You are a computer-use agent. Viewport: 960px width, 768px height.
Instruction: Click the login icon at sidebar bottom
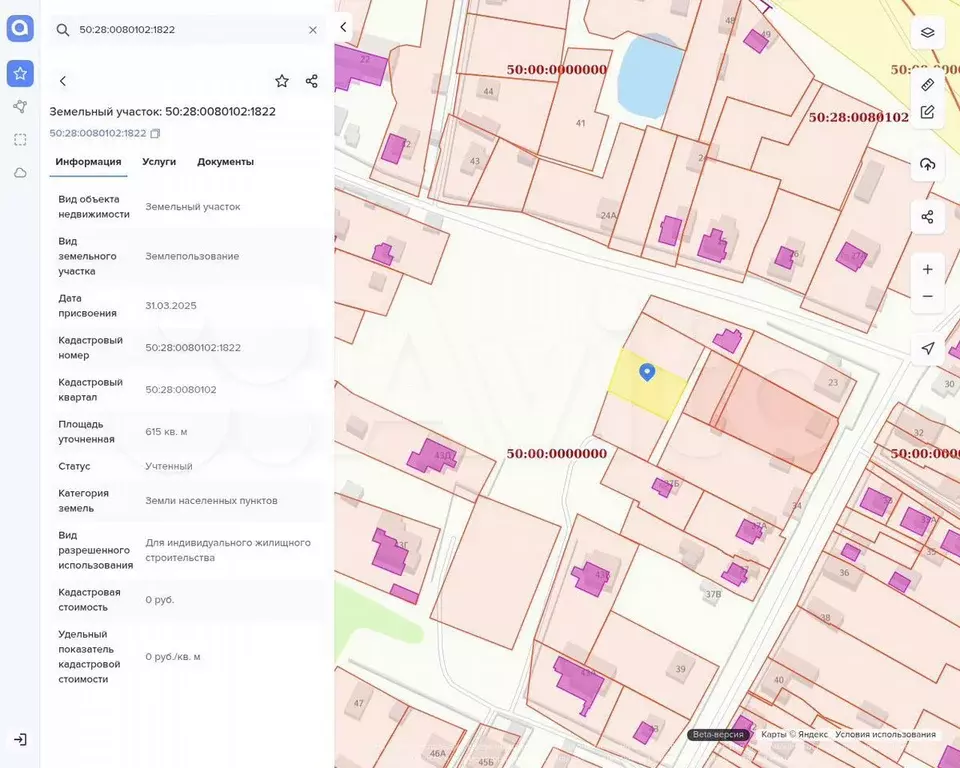(x=20, y=739)
